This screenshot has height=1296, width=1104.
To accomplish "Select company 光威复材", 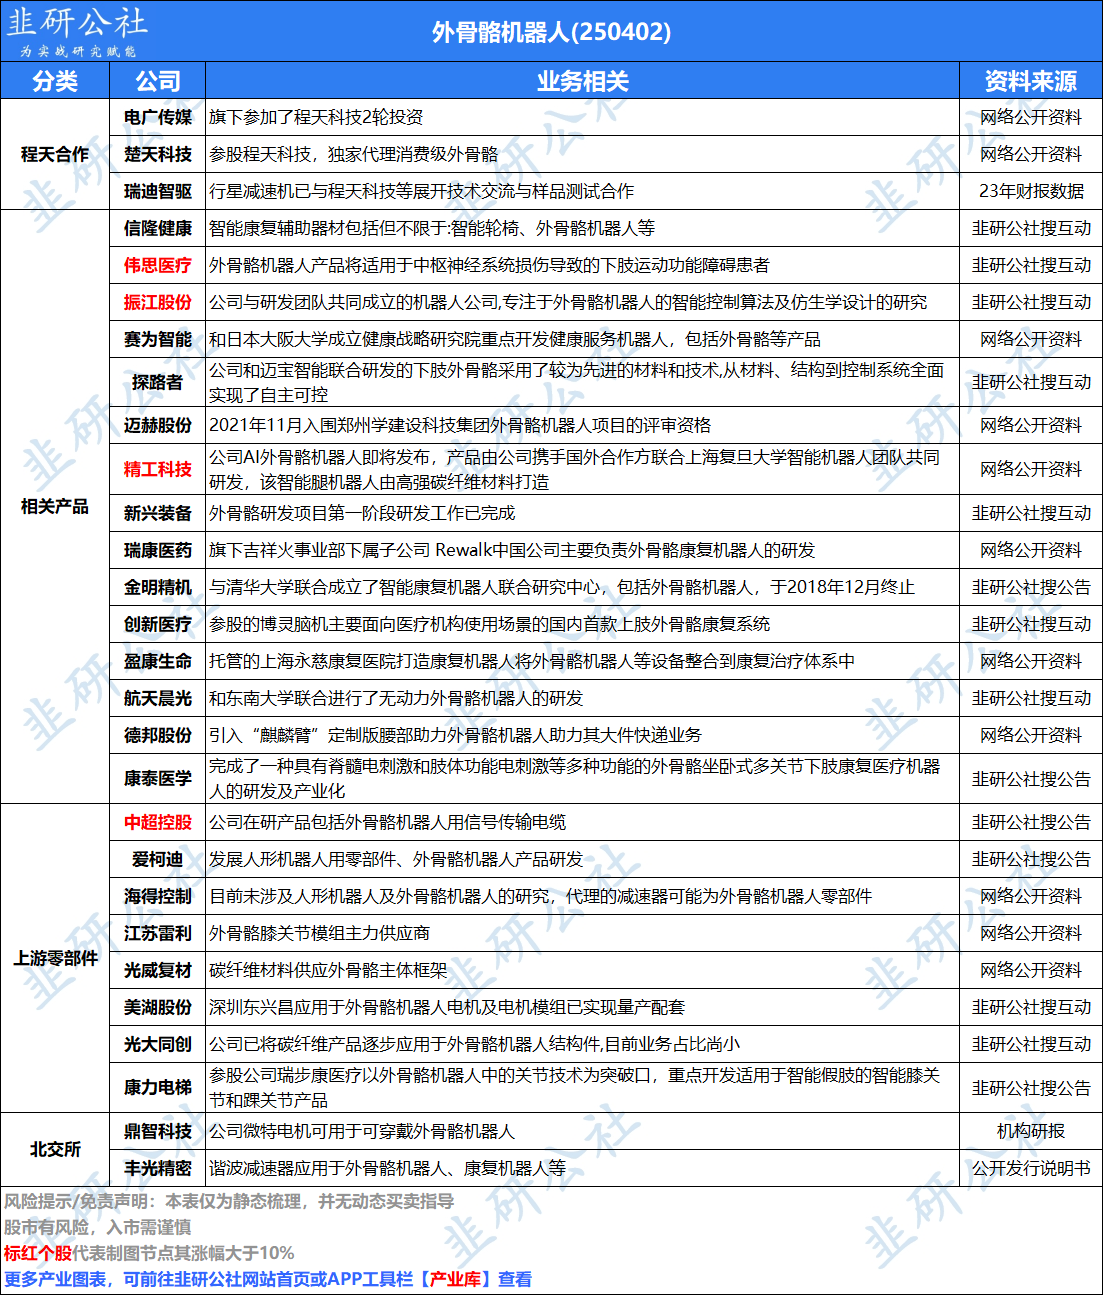I will 158,970.
